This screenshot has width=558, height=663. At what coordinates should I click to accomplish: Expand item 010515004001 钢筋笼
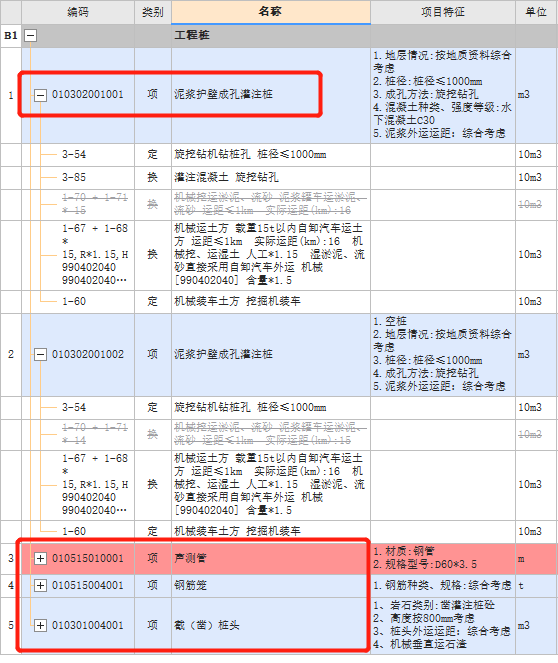click(40, 586)
